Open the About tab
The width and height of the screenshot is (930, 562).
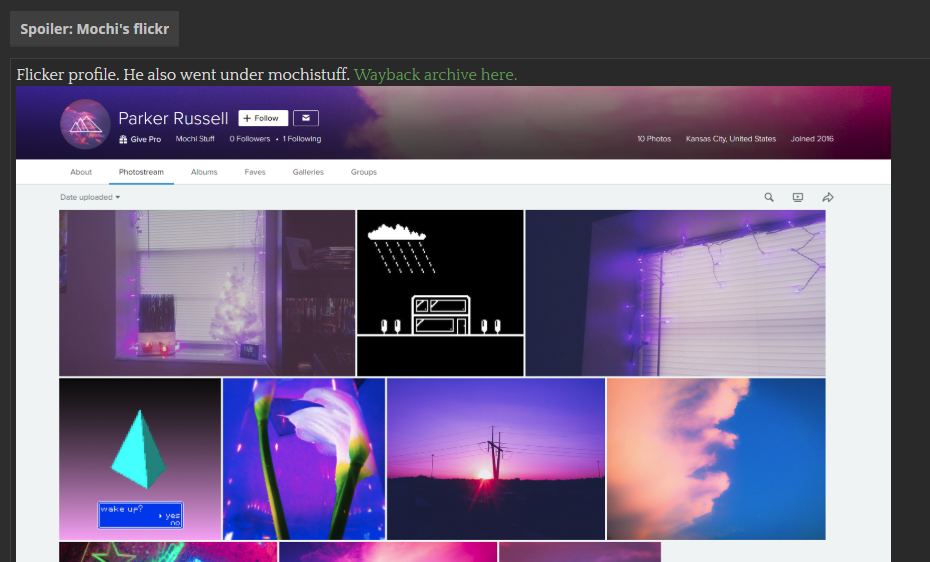(x=81, y=172)
